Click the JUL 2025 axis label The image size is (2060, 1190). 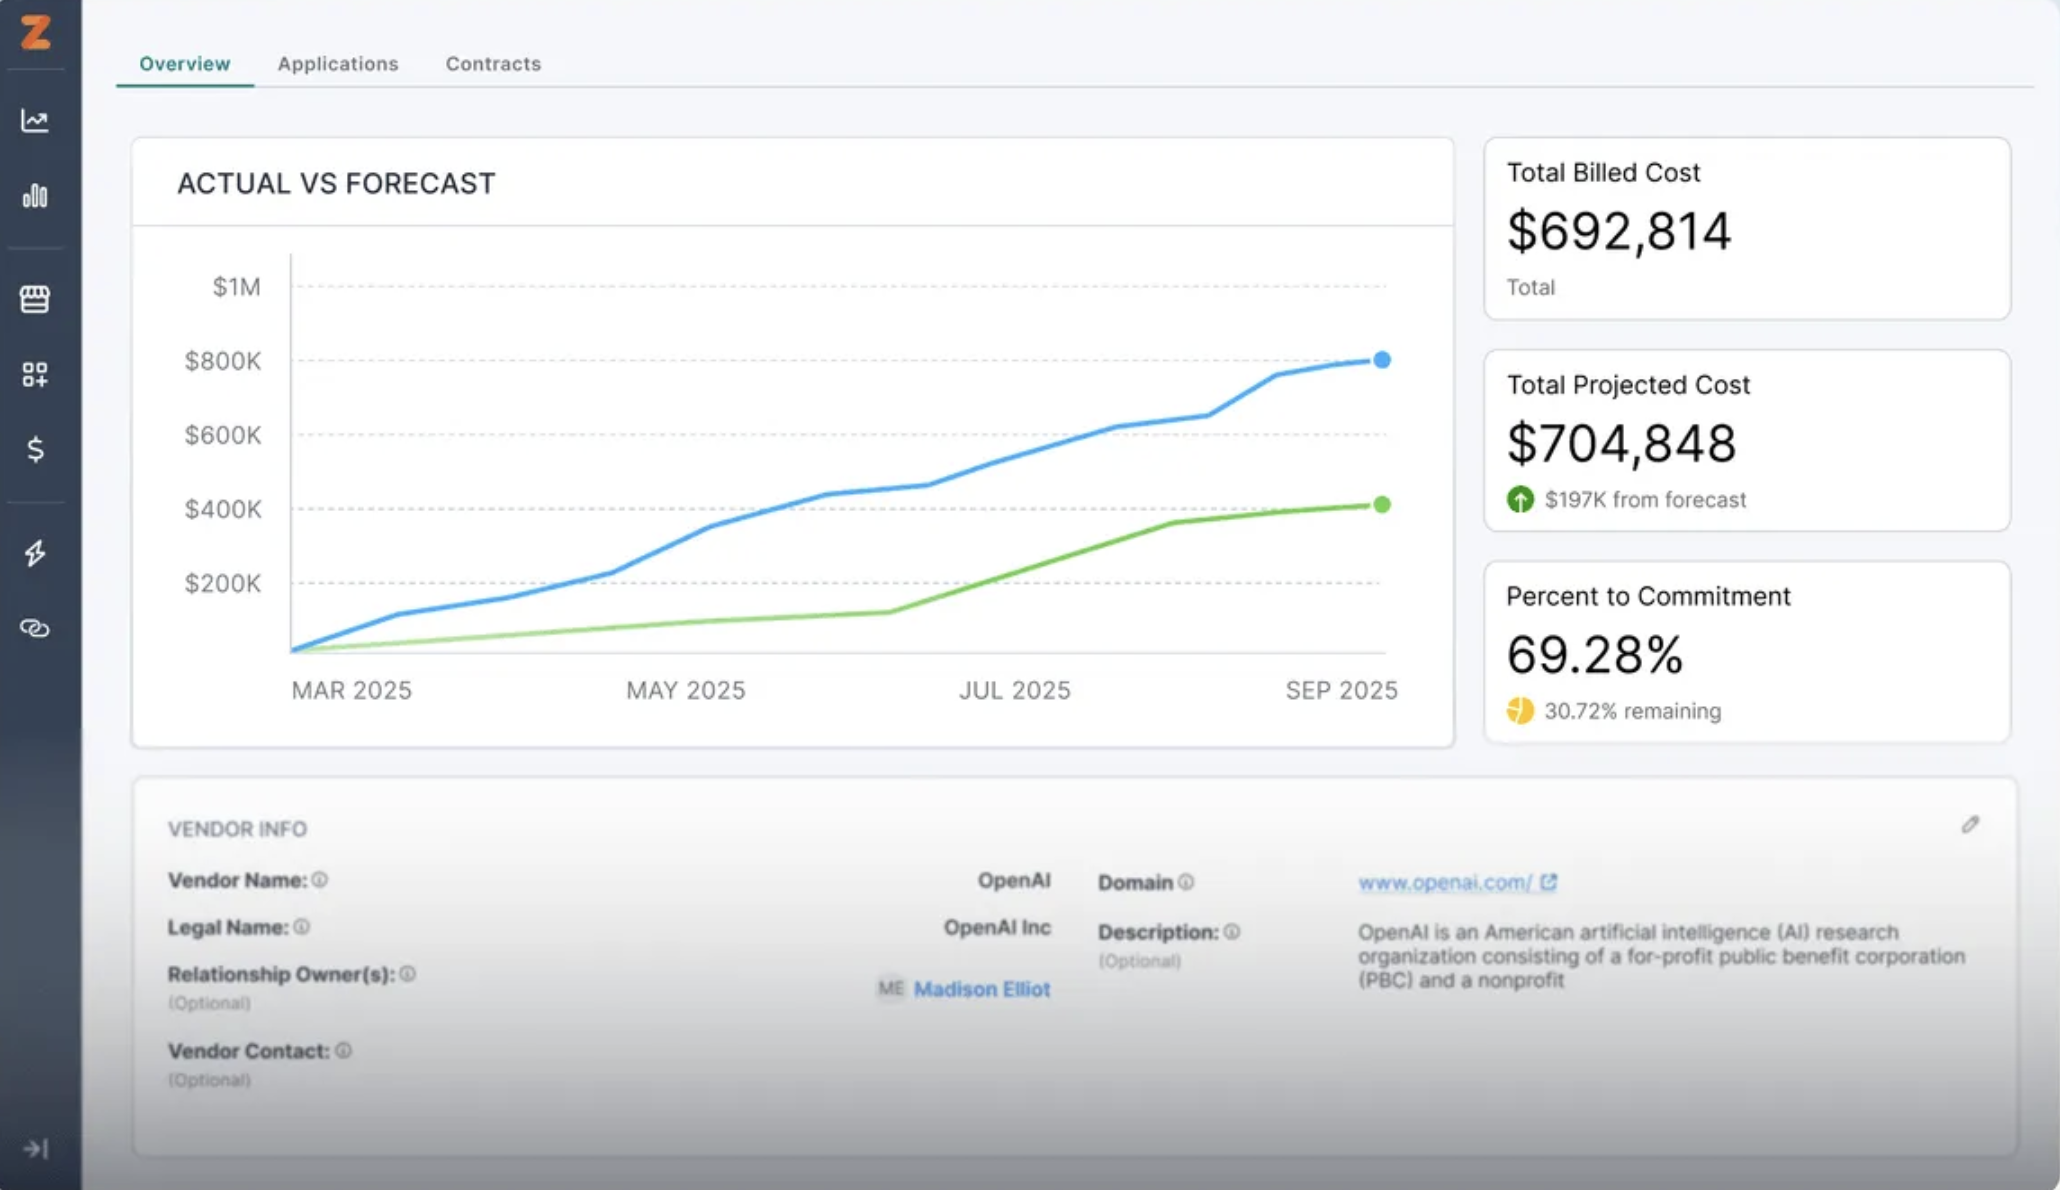coord(1015,690)
